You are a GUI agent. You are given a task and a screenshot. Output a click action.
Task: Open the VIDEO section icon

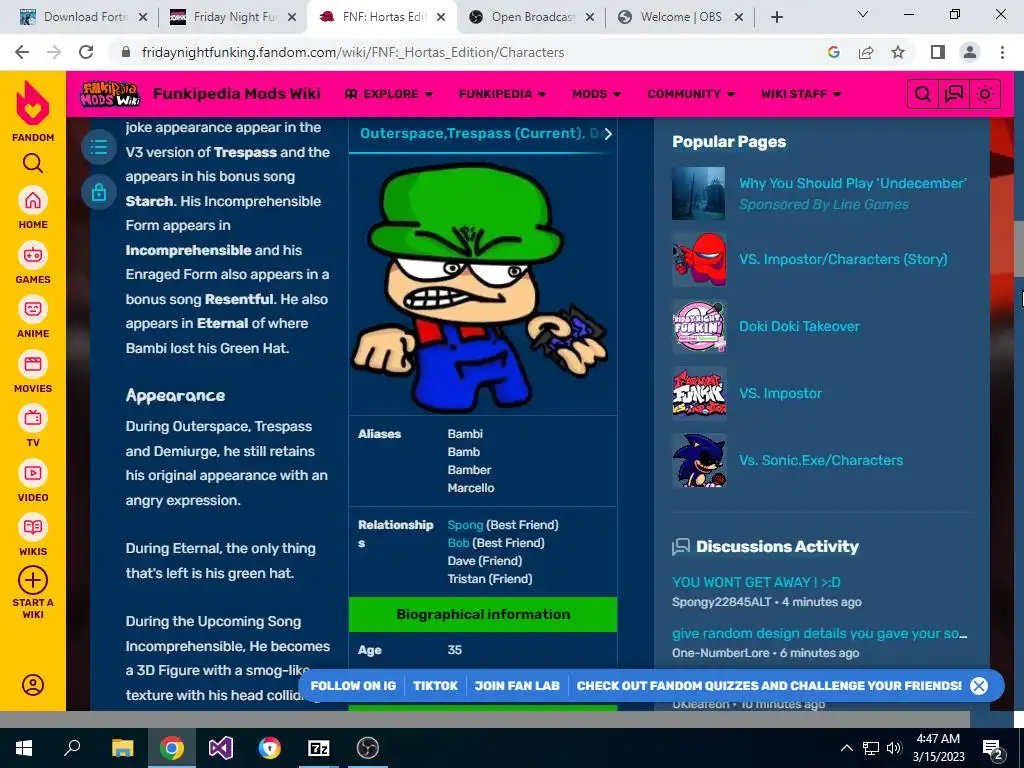point(33,473)
